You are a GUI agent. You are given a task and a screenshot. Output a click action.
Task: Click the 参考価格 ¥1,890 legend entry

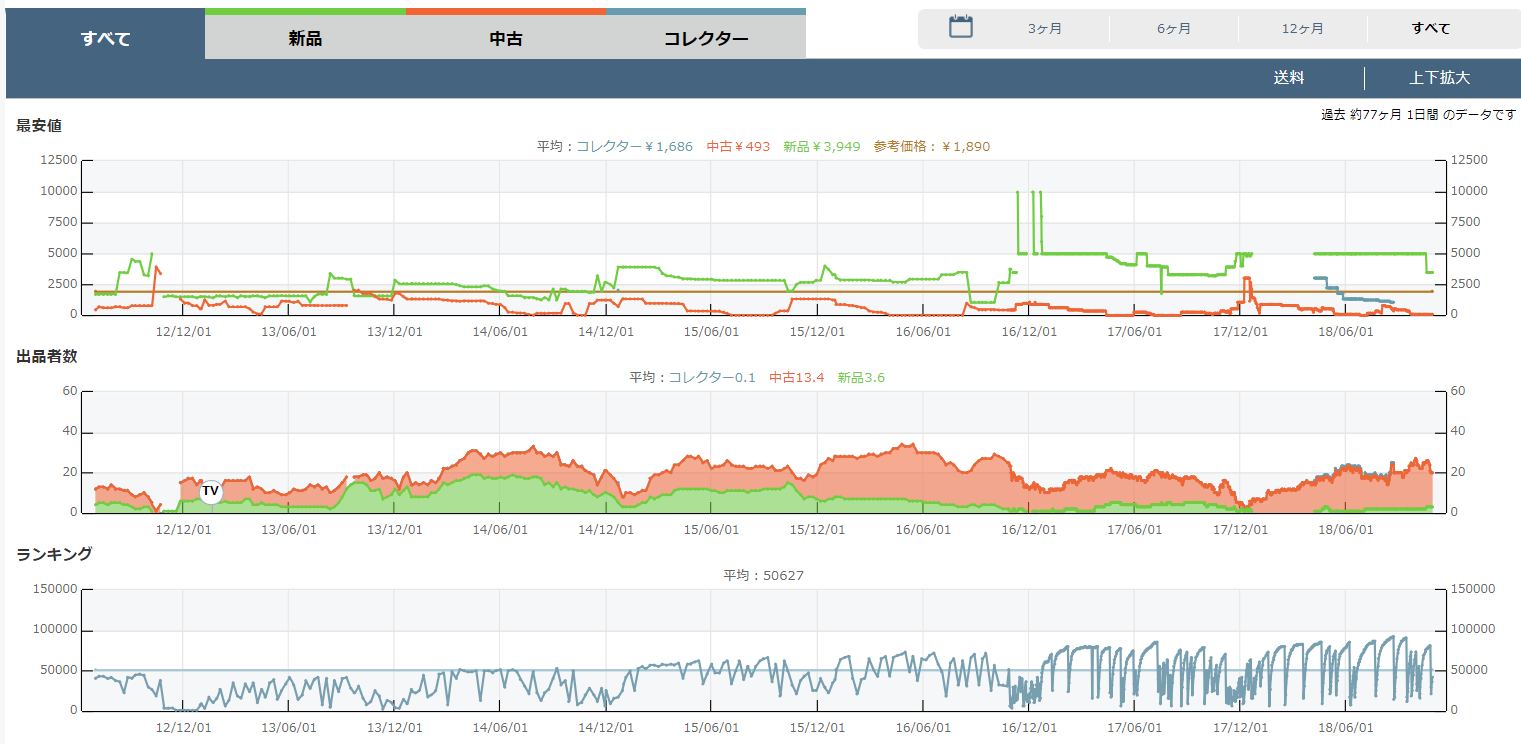[x=931, y=147]
